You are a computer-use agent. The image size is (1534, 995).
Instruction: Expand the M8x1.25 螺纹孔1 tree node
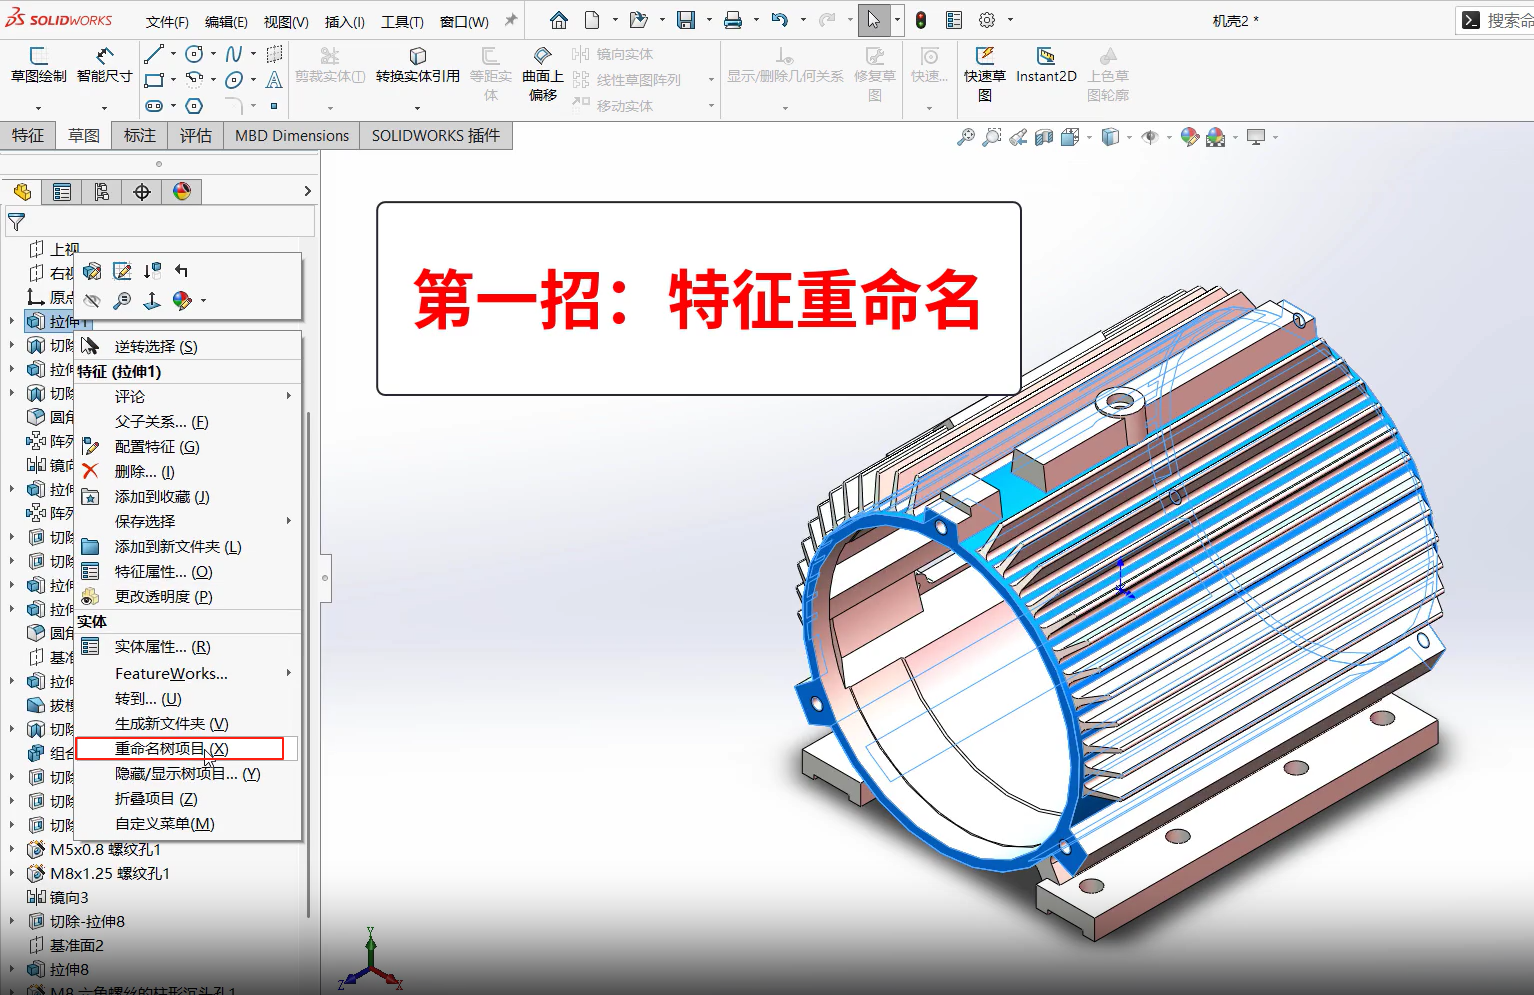(x=12, y=873)
